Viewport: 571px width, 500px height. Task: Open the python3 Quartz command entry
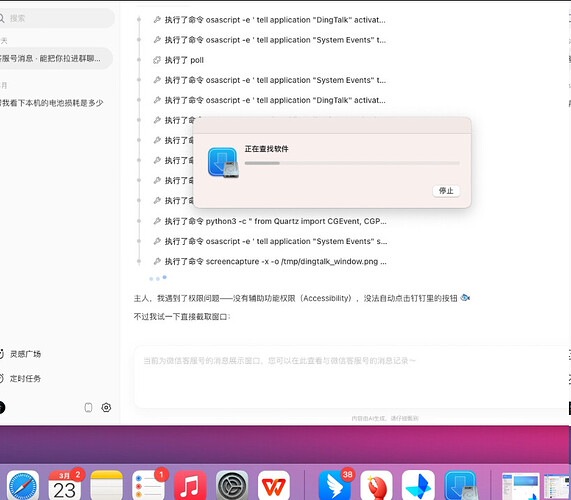276,221
